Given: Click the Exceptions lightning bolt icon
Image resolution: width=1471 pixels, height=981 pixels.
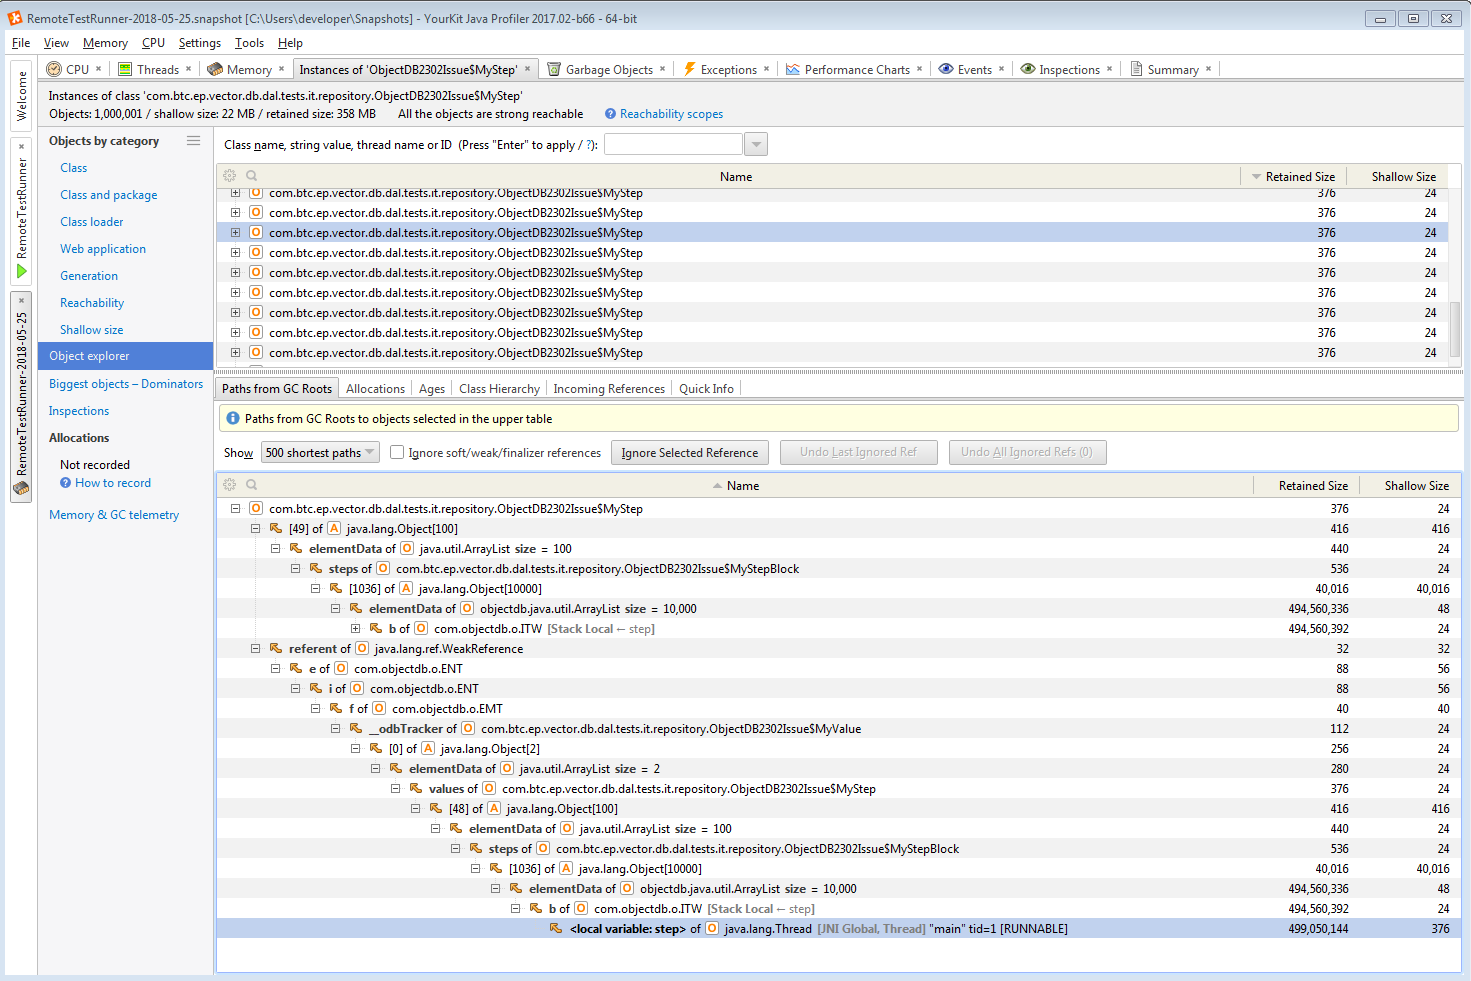Looking at the screenshot, I should (x=689, y=69).
